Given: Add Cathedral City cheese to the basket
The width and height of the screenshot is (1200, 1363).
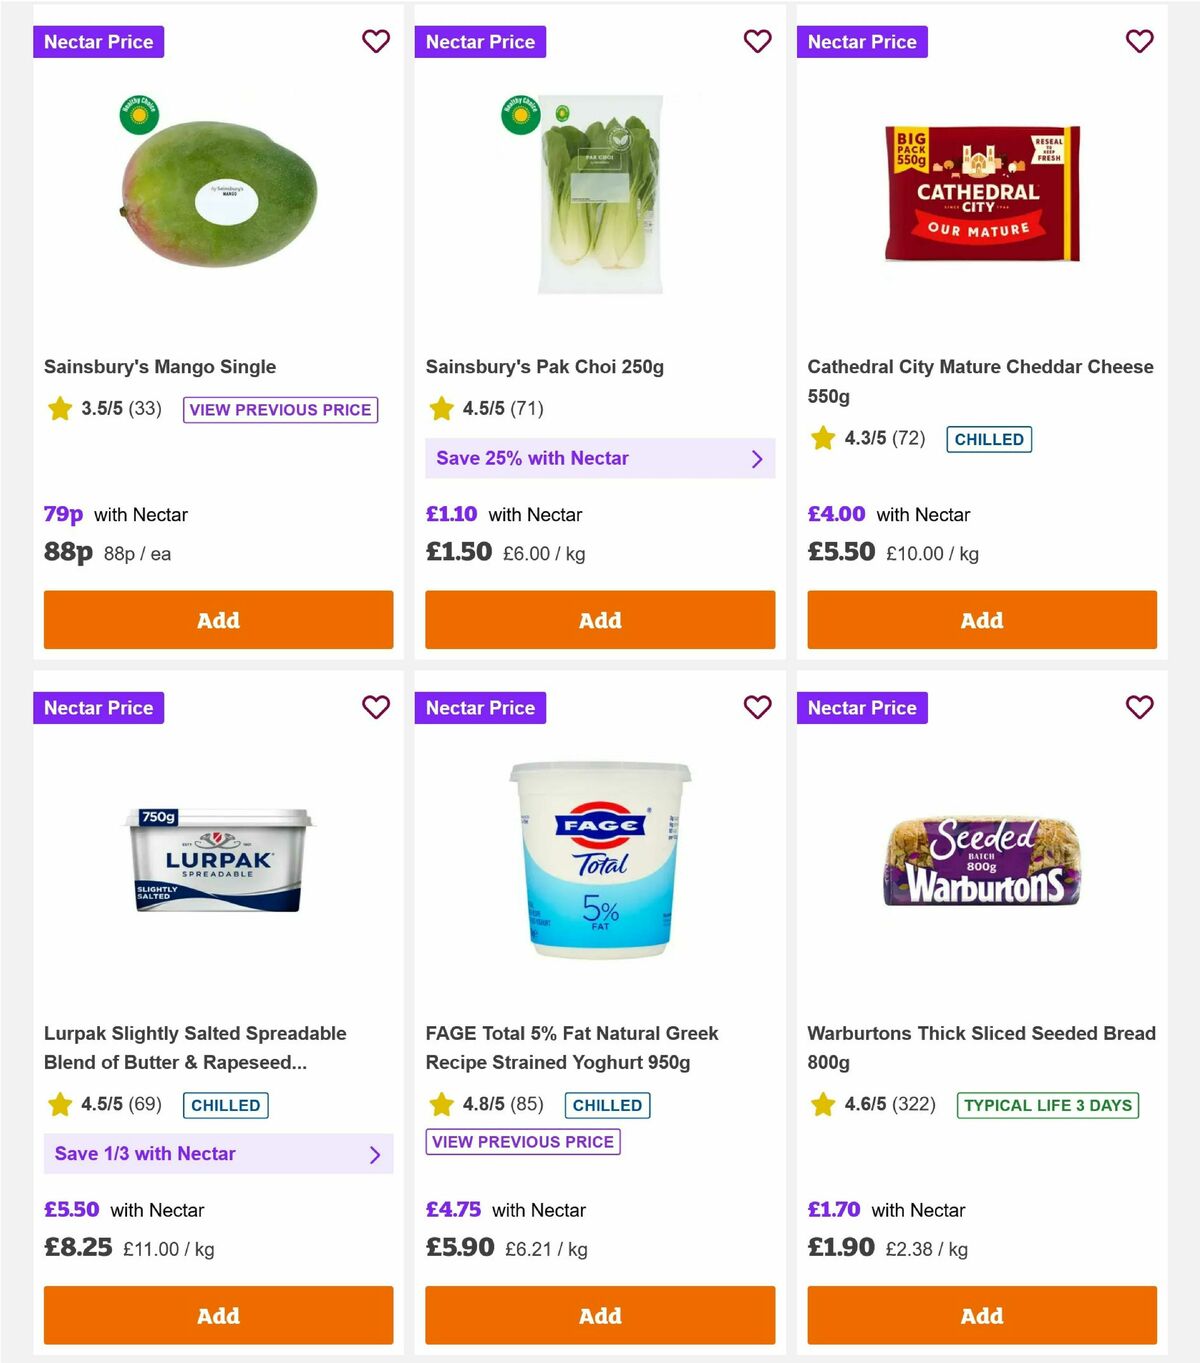Looking at the screenshot, I should pos(981,620).
